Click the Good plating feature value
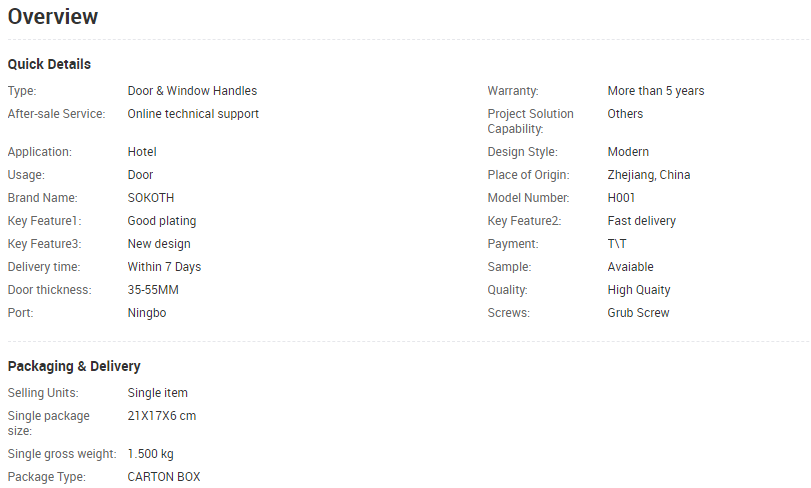 coord(162,221)
